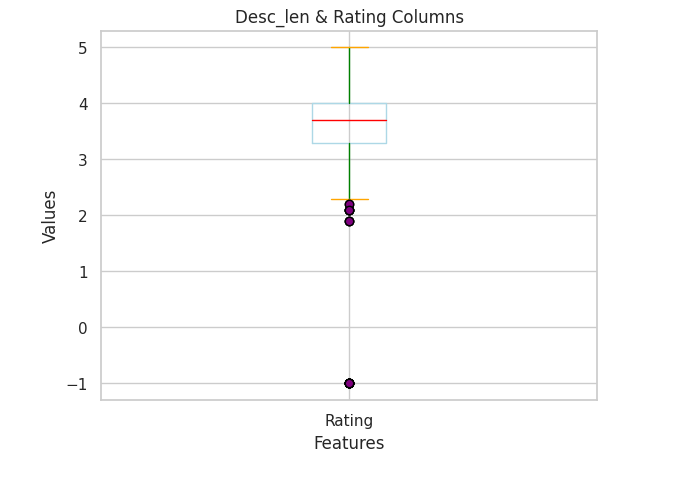Click the 'Values' y-axis label
The height and width of the screenshot is (480, 685).
tap(50, 216)
